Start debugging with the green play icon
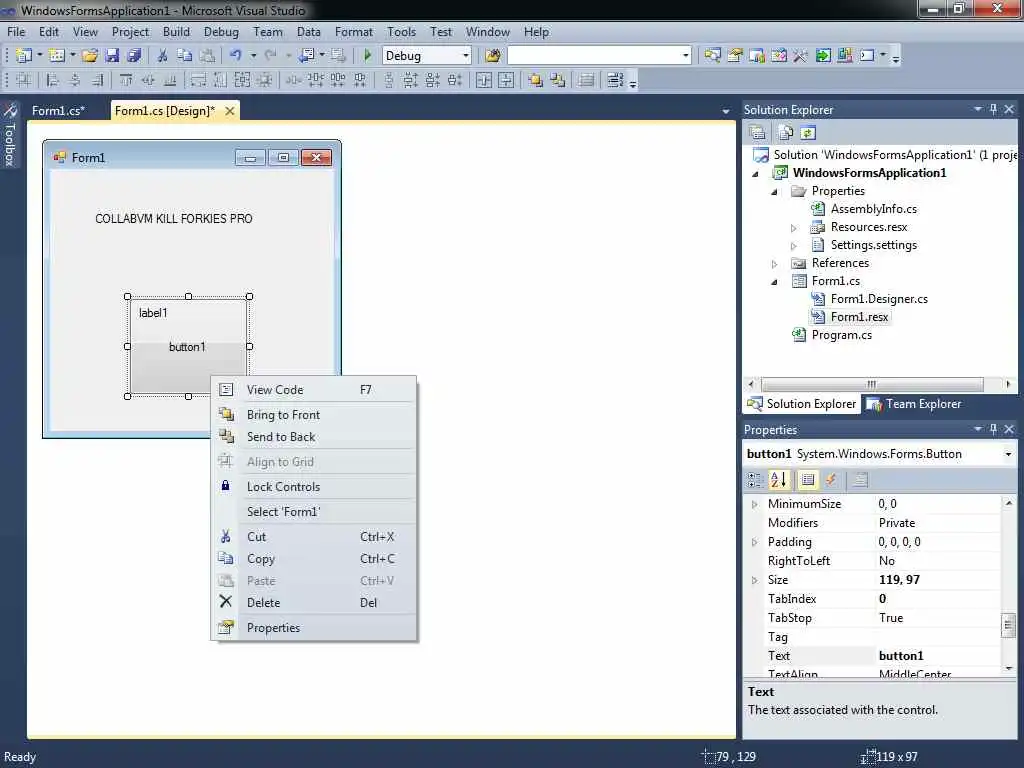The image size is (1024, 768). 367,56
